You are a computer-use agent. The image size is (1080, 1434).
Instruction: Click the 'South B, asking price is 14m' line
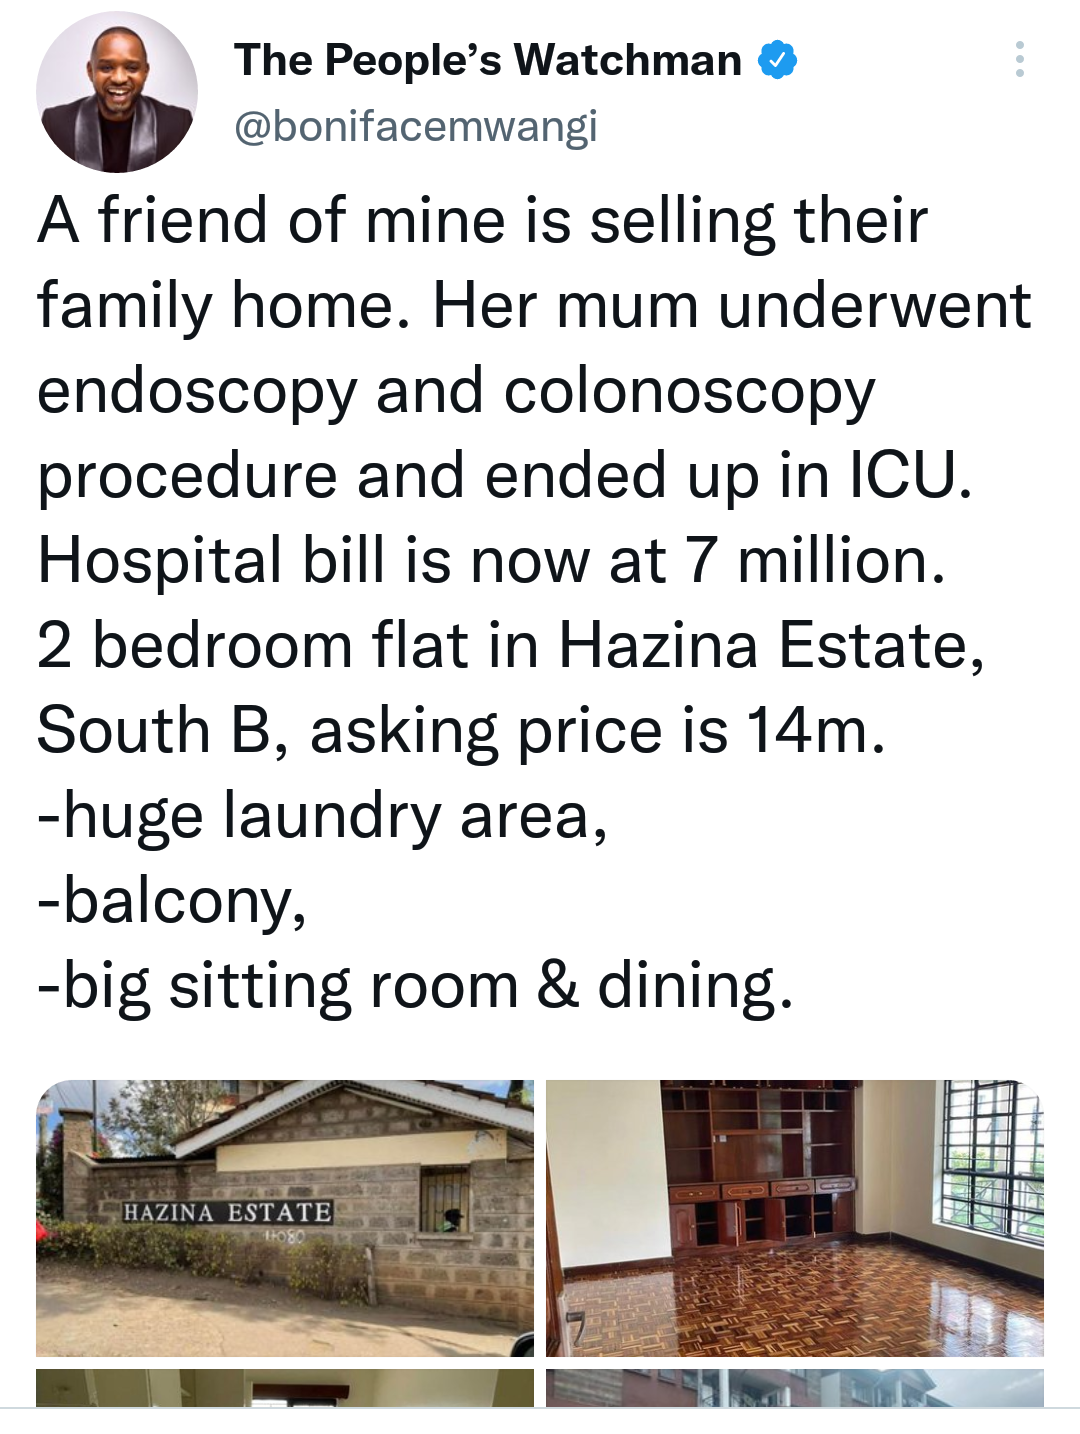(460, 730)
